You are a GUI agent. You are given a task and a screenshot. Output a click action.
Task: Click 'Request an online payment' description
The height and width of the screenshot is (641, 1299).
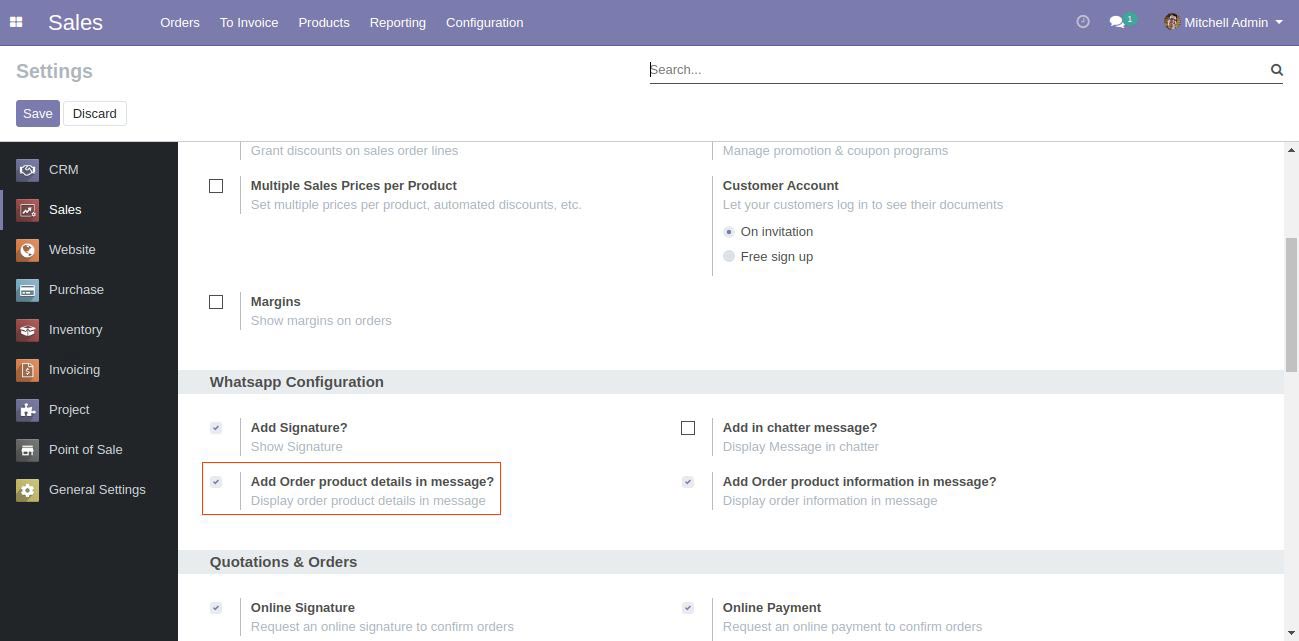pyautogui.click(x=852, y=627)
